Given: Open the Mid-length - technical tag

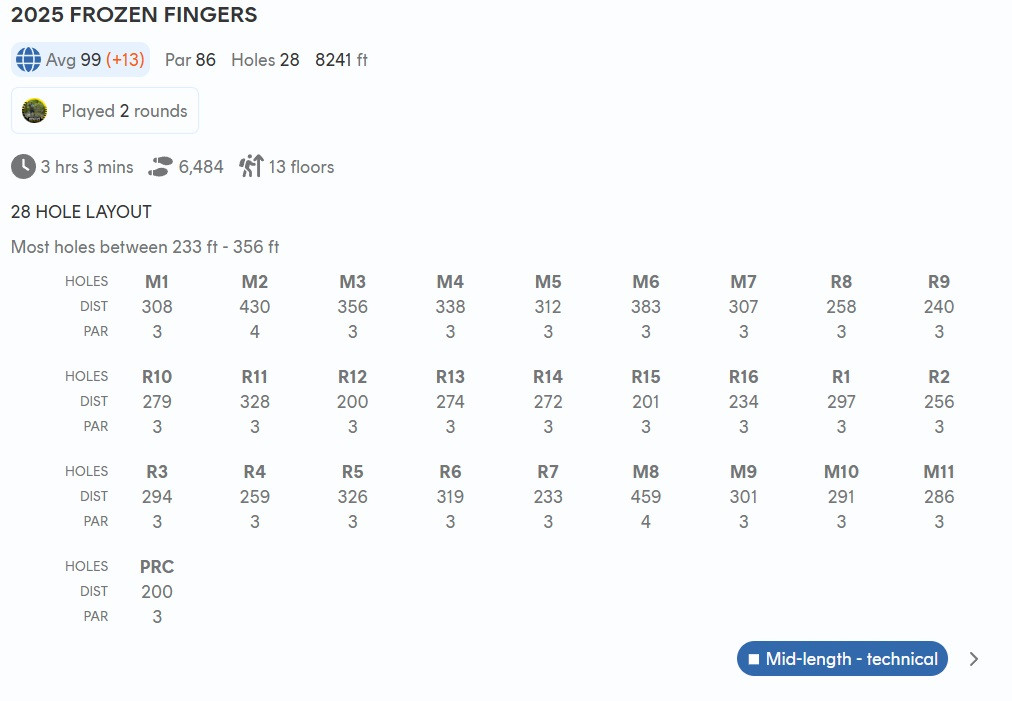Looking at the screenshot, I should pyautogui.click(x=842, y=659).
